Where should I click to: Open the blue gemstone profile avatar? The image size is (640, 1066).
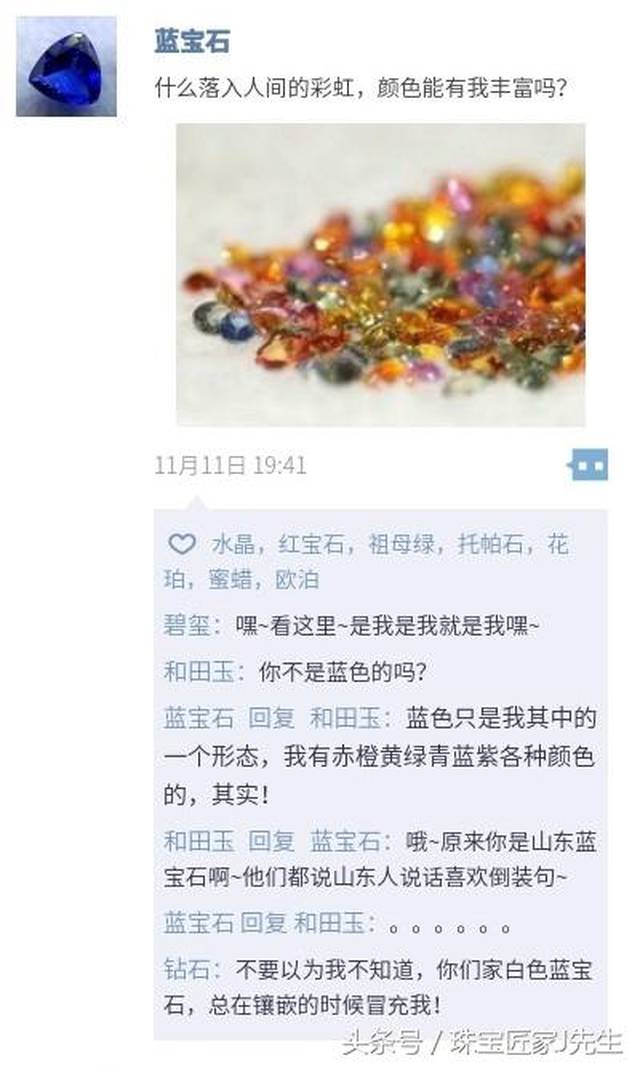66,67
